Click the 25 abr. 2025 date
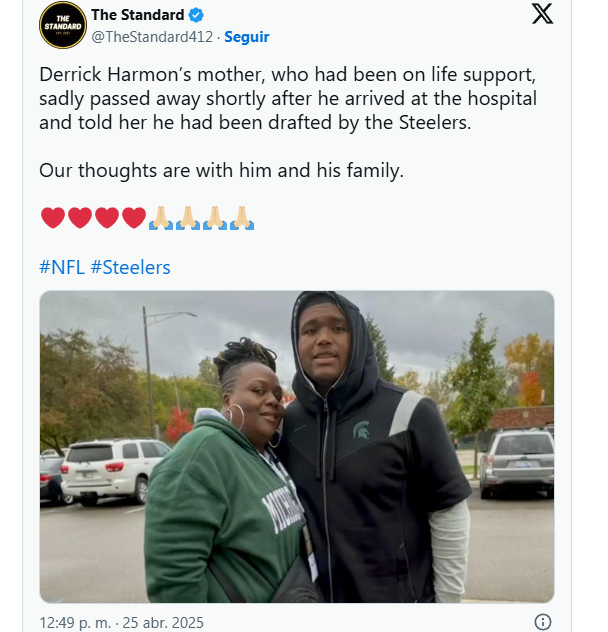The image size is (608, 632). click(x=163, y=622)
